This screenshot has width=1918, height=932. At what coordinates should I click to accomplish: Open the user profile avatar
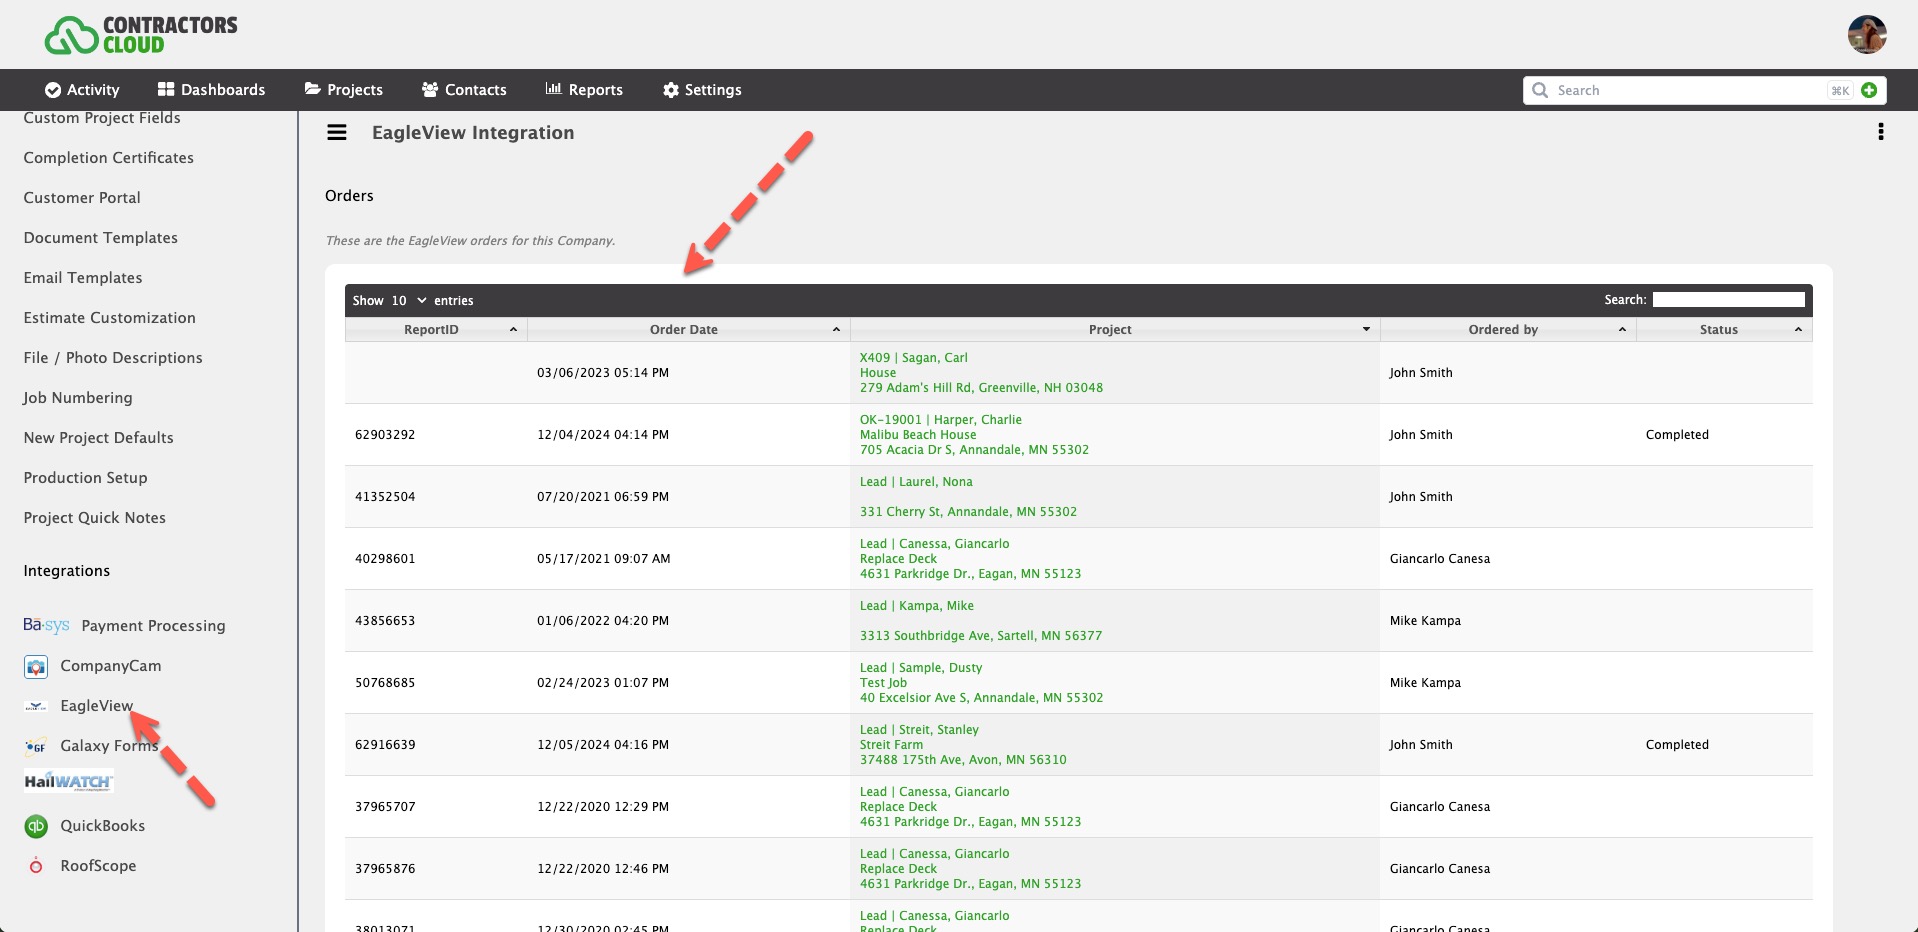click(1866, 35)
